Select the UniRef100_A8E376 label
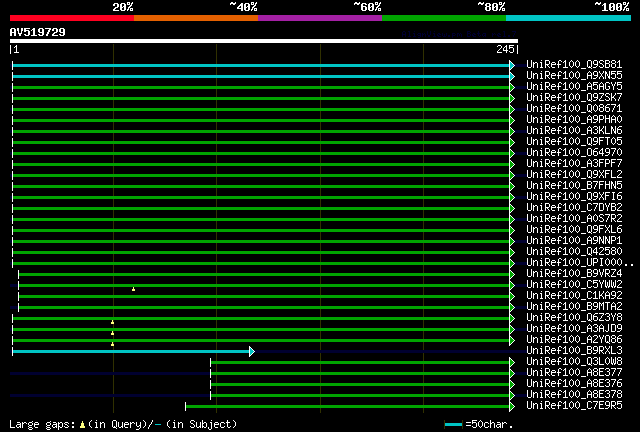Image resolution: width=640 pixels, height=432 pixels. [x=574, y=384]
